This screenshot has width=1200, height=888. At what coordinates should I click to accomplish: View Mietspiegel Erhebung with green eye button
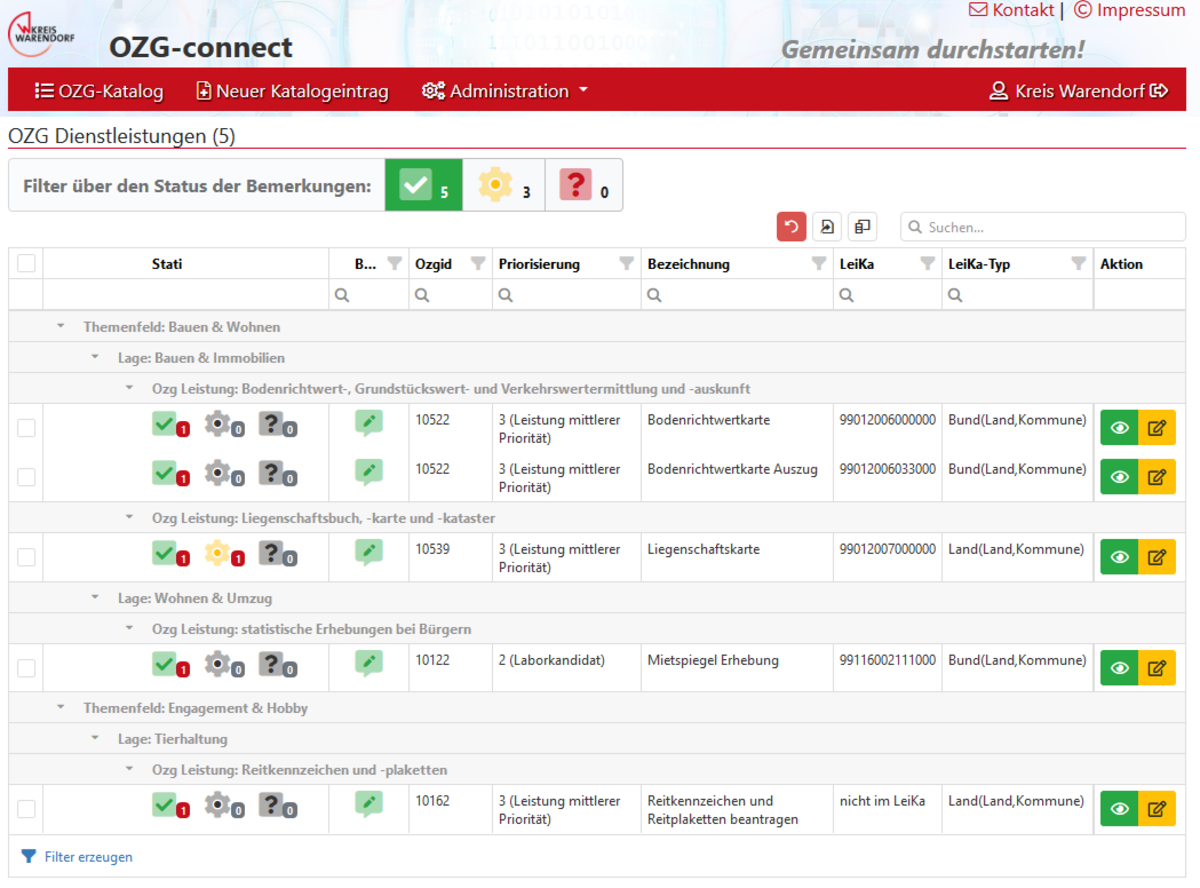pos(1119,668)
